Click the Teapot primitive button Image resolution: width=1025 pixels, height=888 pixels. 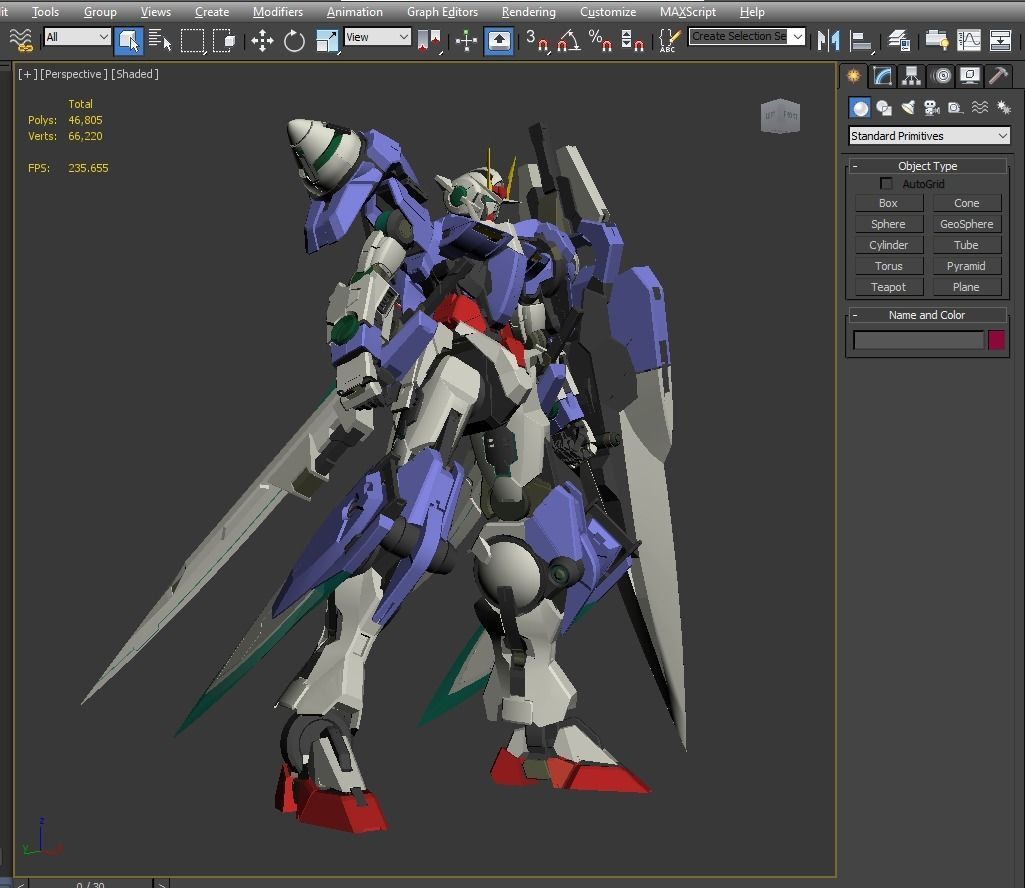tap(888, 287)
